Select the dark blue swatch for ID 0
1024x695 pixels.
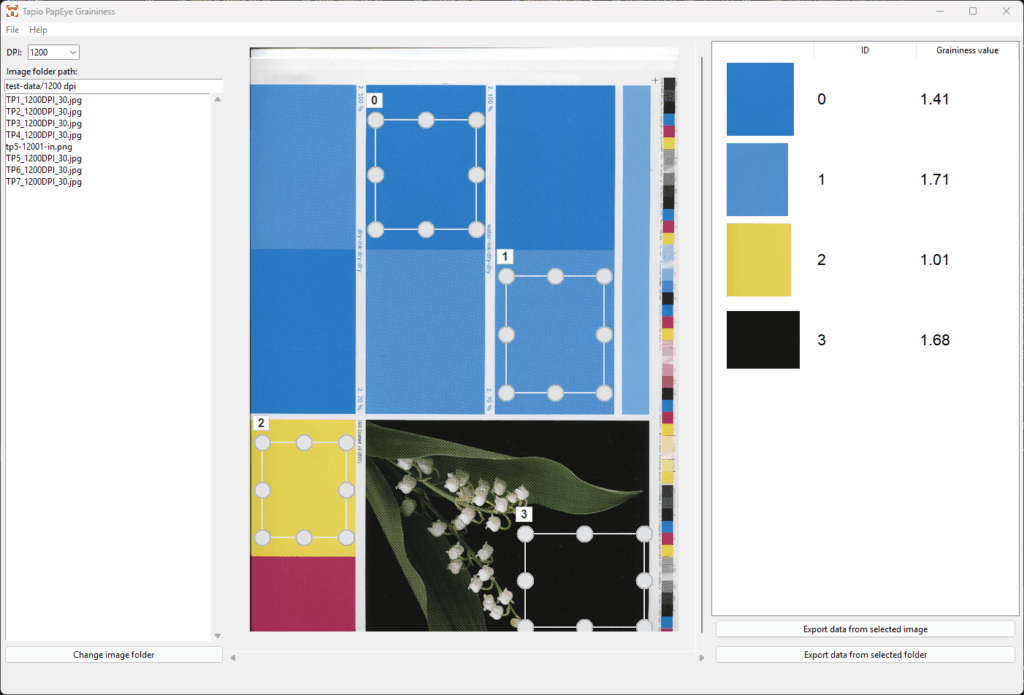(x=760, y=99)
